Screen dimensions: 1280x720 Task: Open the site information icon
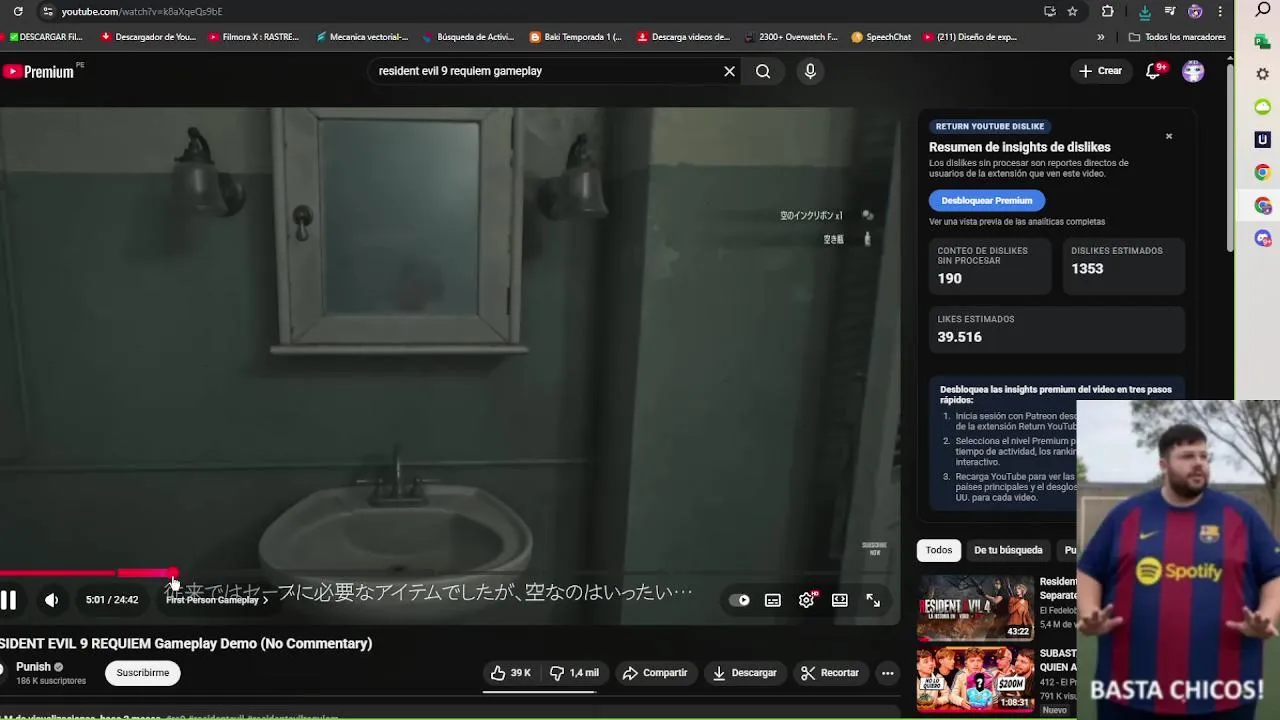[x=47, y=11]
